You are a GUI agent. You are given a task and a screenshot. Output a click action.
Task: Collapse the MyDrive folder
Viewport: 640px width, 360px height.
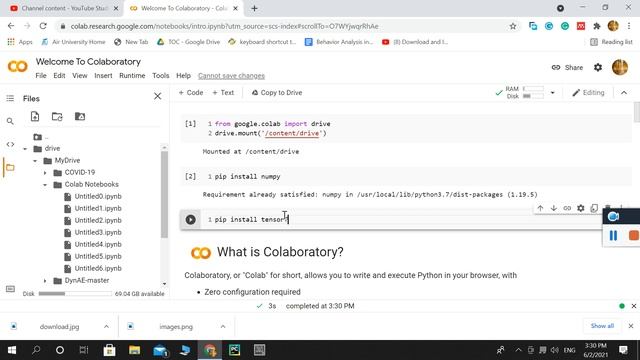(x=35, y=161)
